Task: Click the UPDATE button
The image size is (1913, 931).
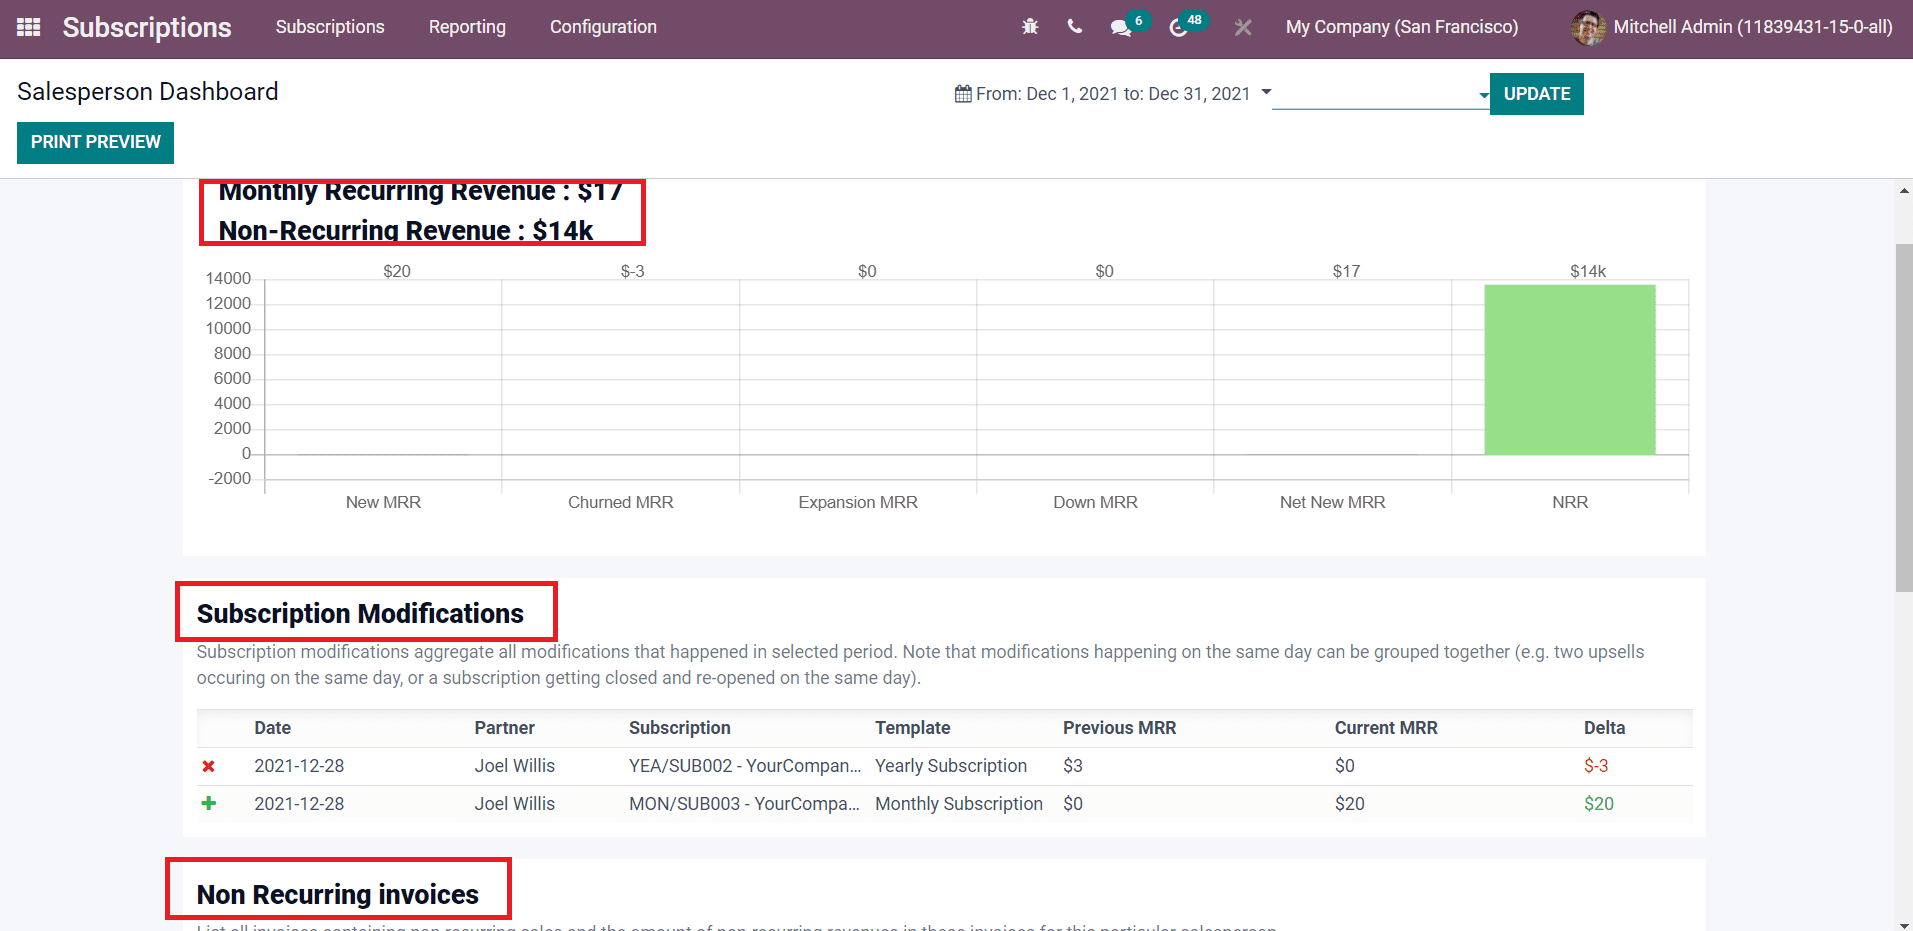Action: point(1536,93)
